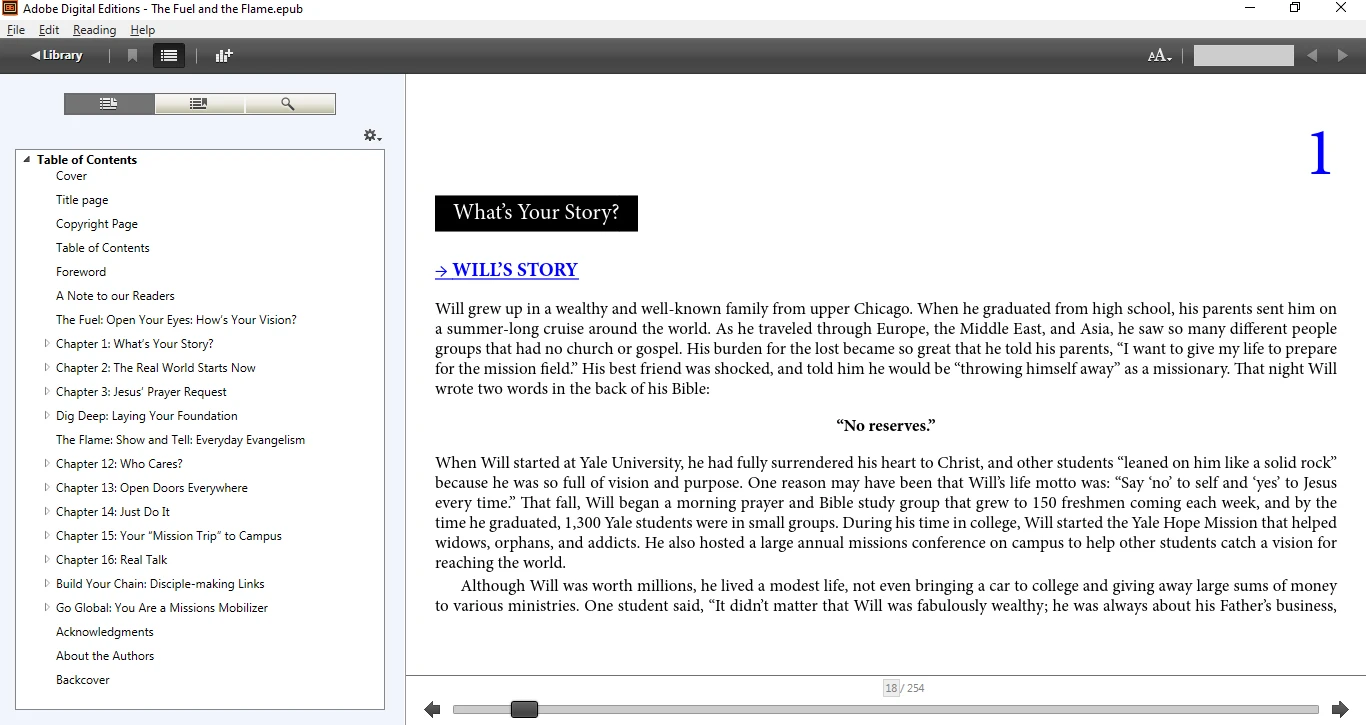Click the add-to-bookshelf chart icon

click(224, 56)
